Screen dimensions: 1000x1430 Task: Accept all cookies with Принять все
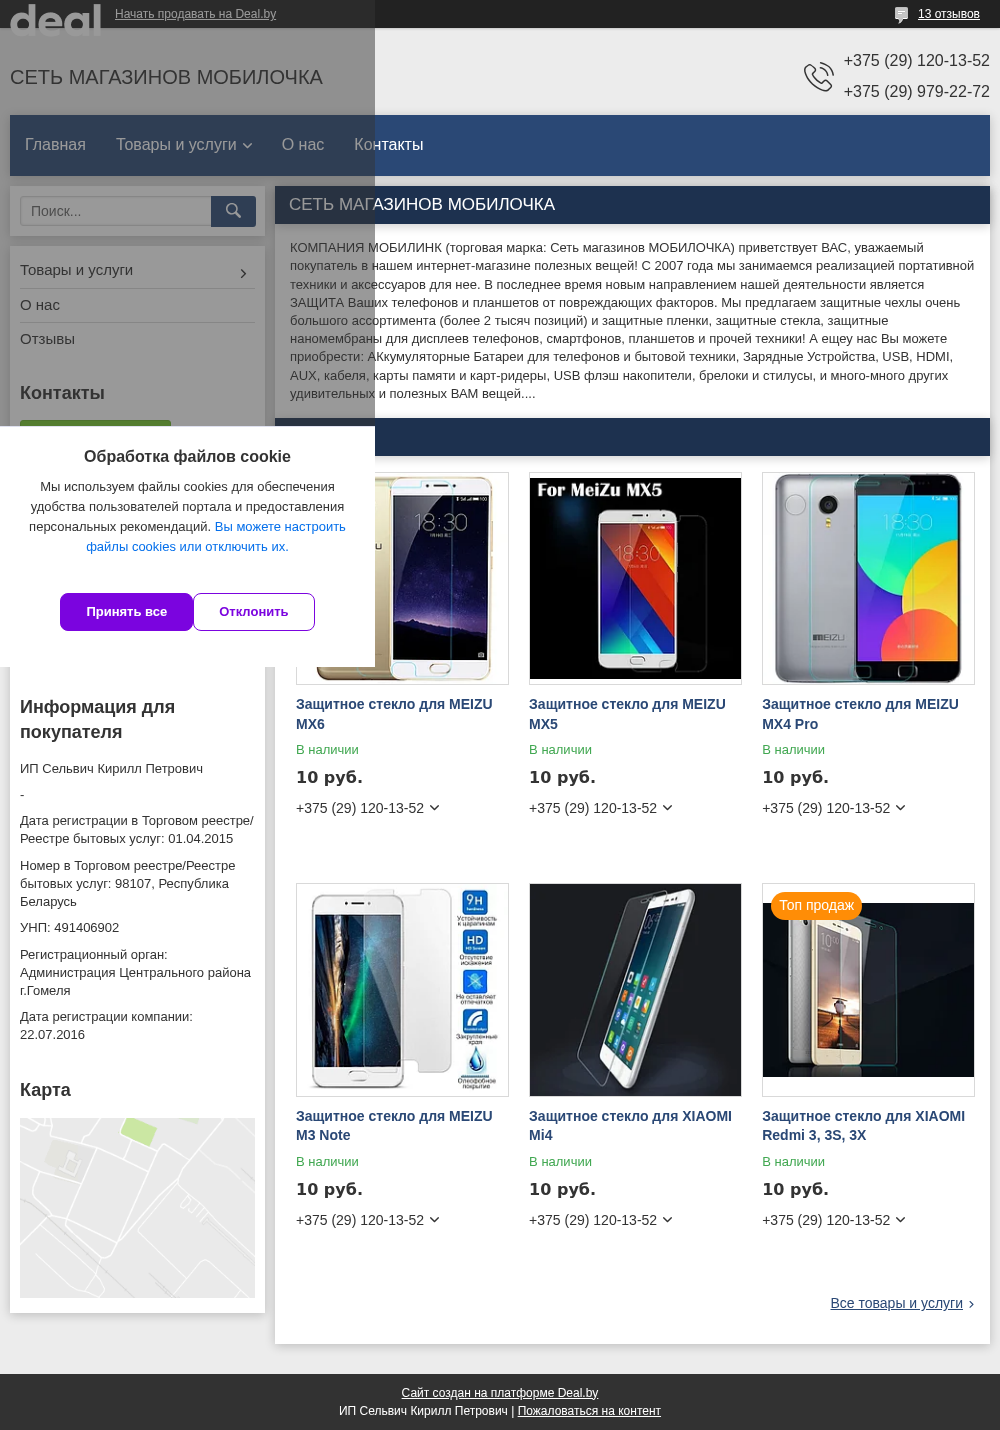[x=126, y=612]
